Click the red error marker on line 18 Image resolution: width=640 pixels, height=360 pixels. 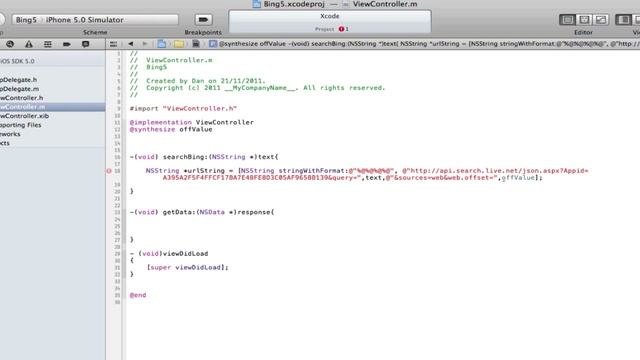[x=109, y=171]
